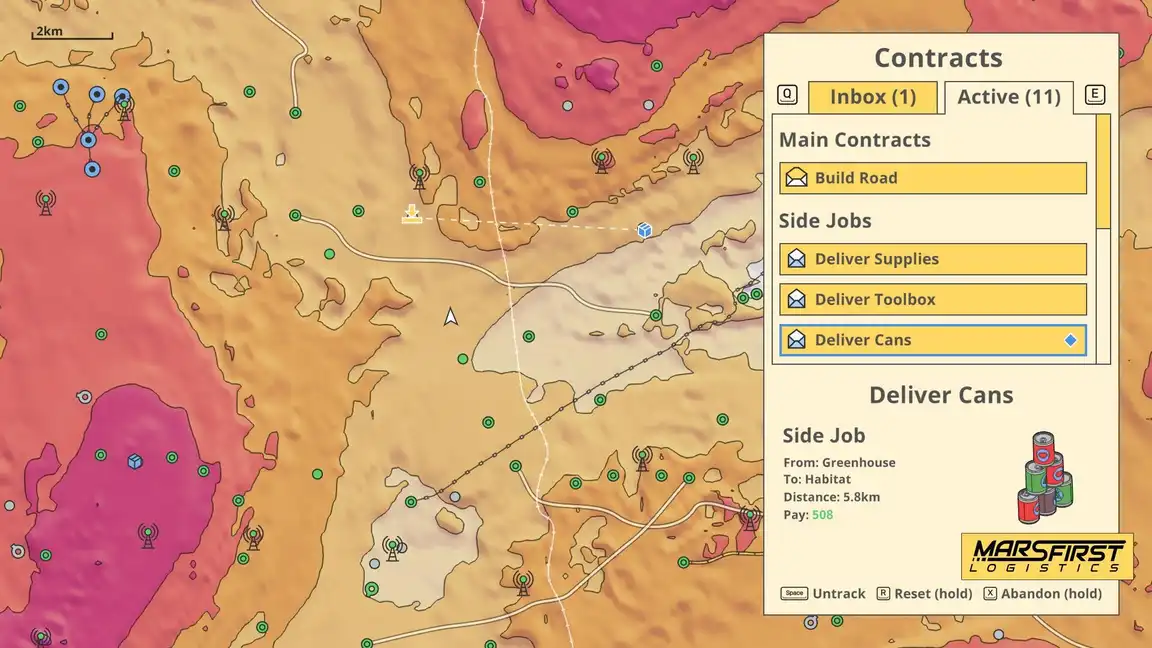Image resolution: width=1152 pixels, height=648 pixels.
Task: Click the white player arrow marker on map
Action: pyautogui.click(x=451, y=317)
